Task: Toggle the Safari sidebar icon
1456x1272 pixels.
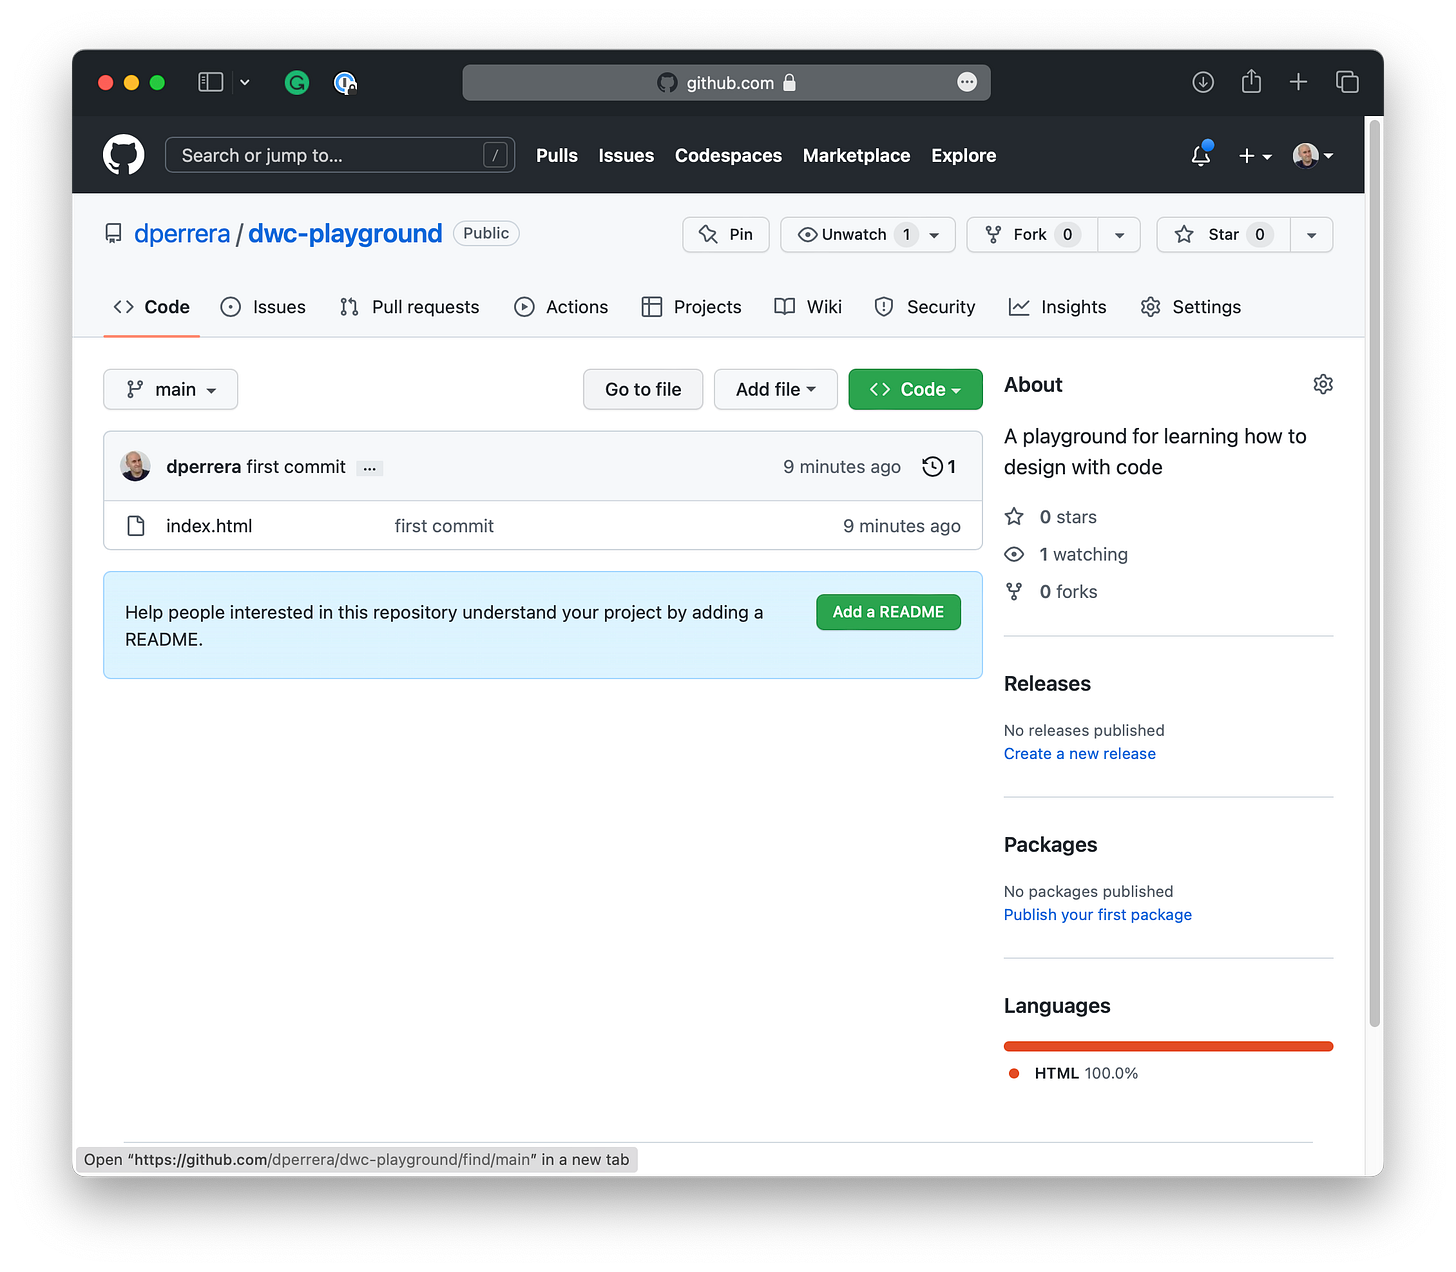Action: point(210,82)
